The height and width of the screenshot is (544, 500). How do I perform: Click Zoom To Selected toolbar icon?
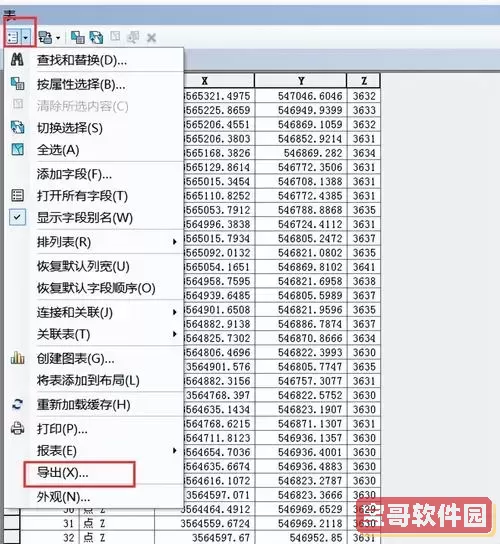pos(133,37)
